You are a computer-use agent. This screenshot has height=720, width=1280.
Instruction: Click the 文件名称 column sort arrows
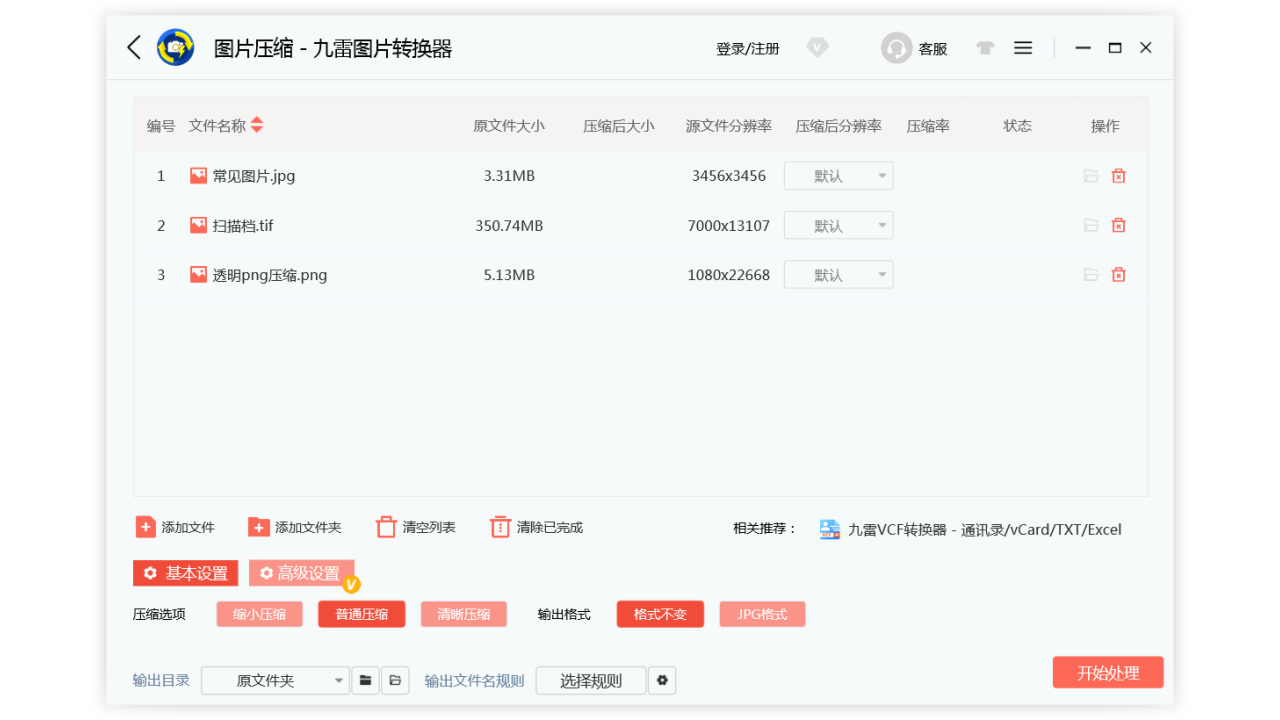[257, 125]
